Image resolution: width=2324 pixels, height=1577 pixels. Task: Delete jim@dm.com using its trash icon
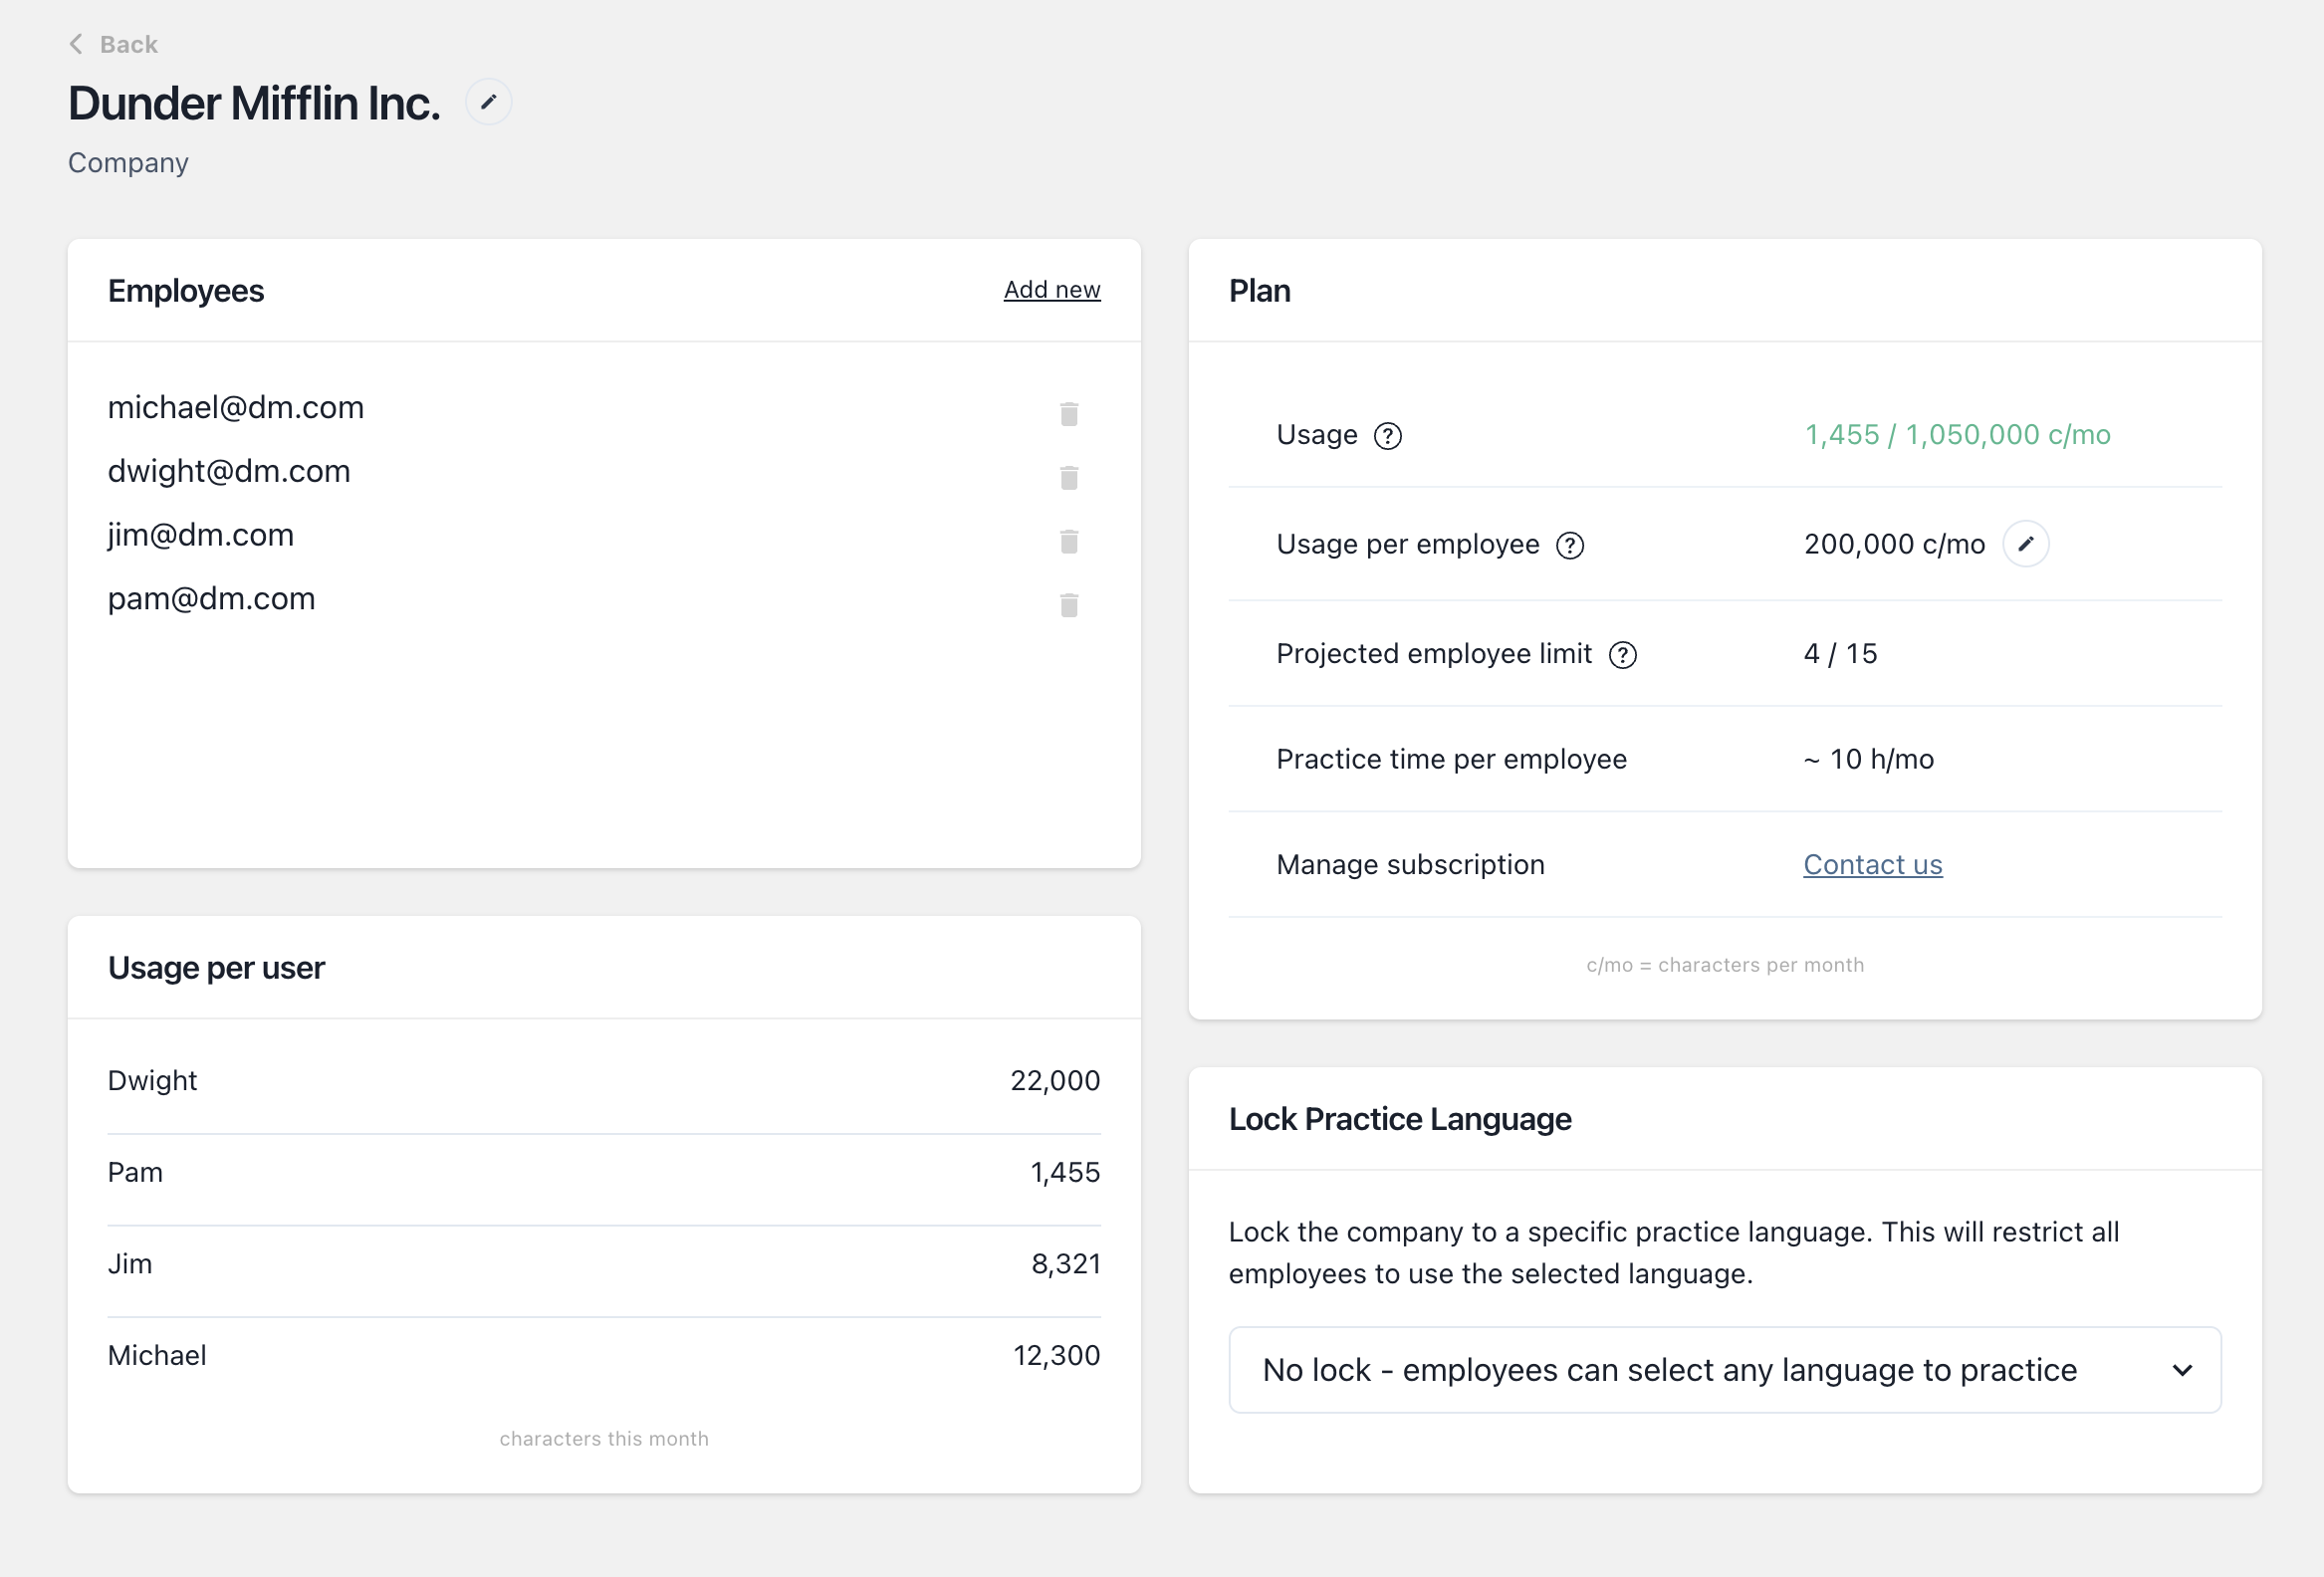[x=1068, y=541]
